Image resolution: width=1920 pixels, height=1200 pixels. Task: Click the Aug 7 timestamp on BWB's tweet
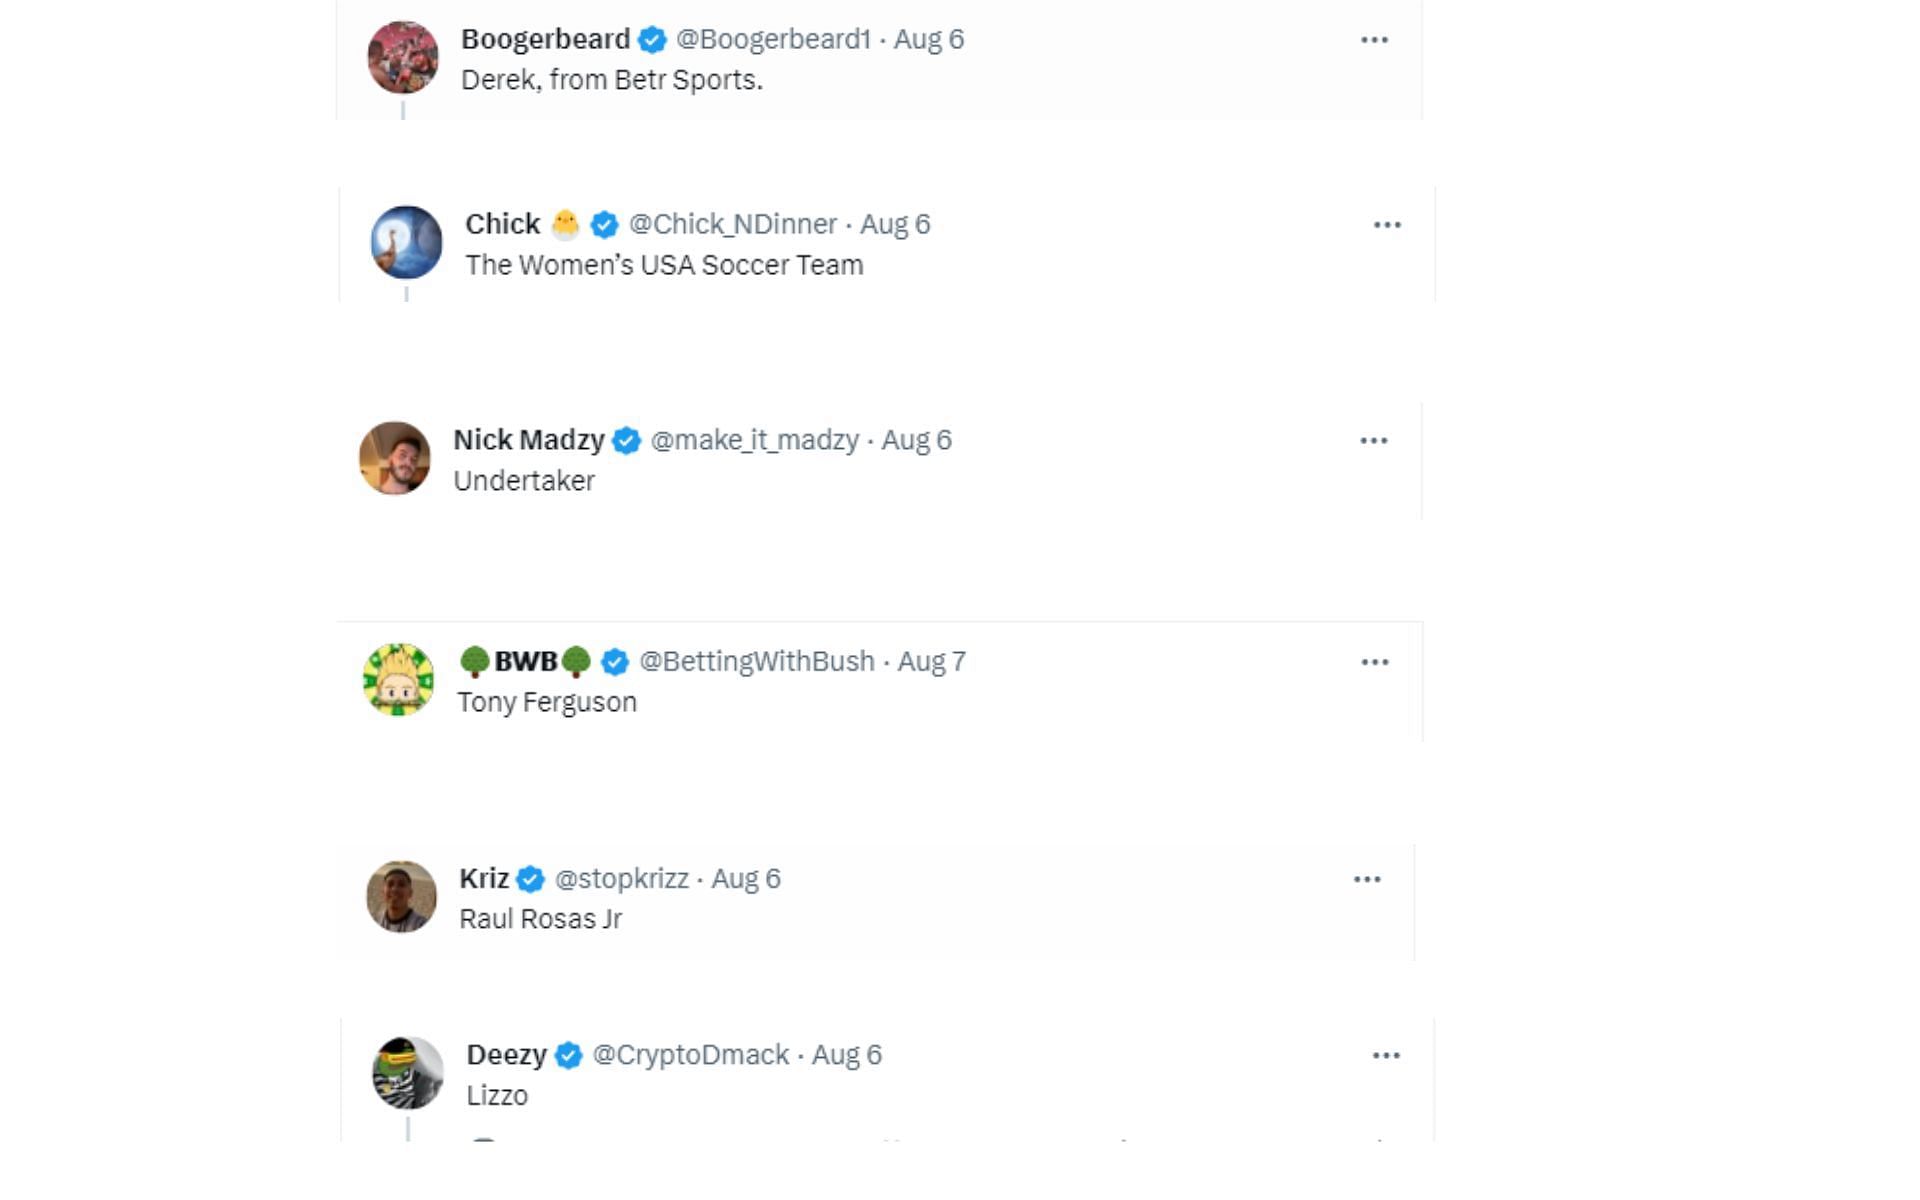tap(931, 661)
